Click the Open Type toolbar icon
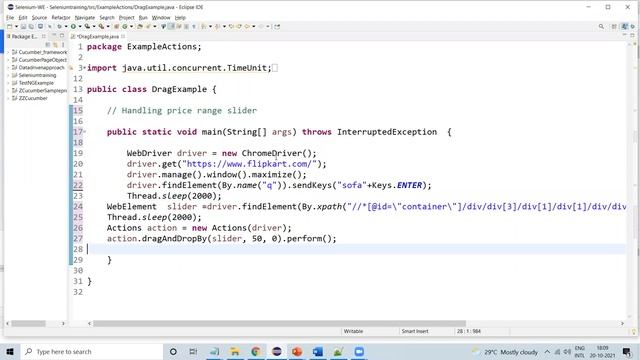The height and width of the screenshot is (360, 640). coord(140,27)
